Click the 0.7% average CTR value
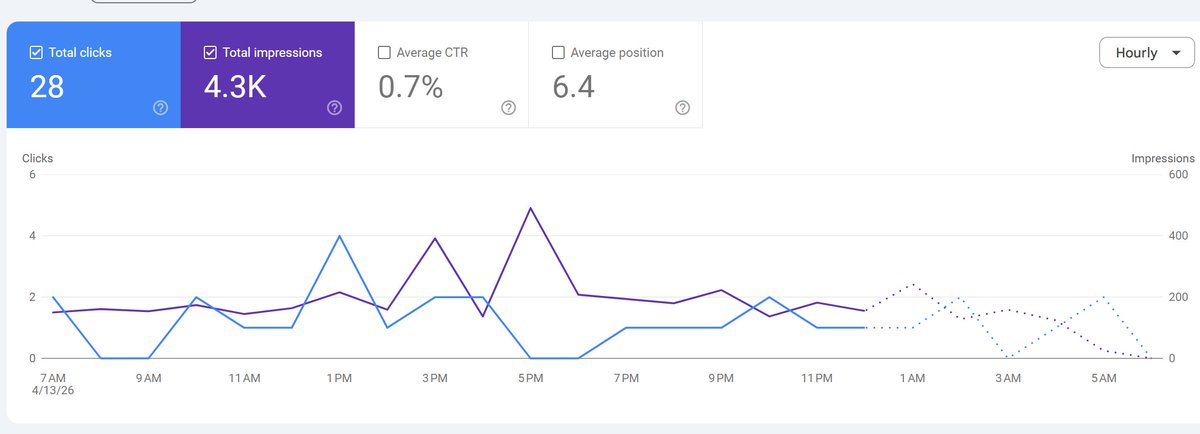1200x434 pixels. 410,87
